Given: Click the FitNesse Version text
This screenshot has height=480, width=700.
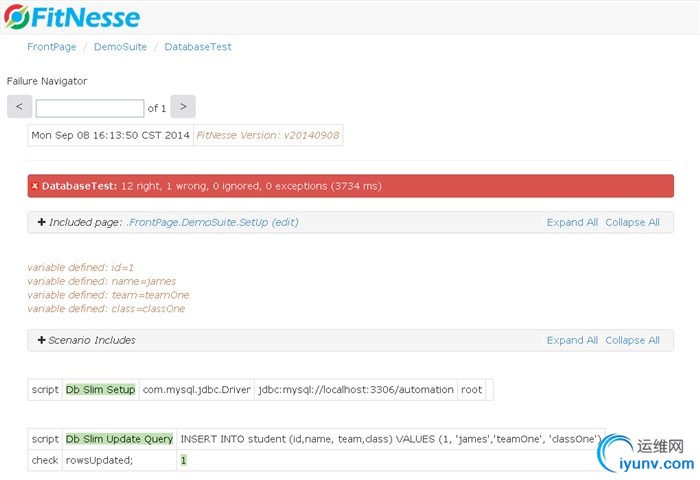Looking at the screenshot, I should coord(267,135).
